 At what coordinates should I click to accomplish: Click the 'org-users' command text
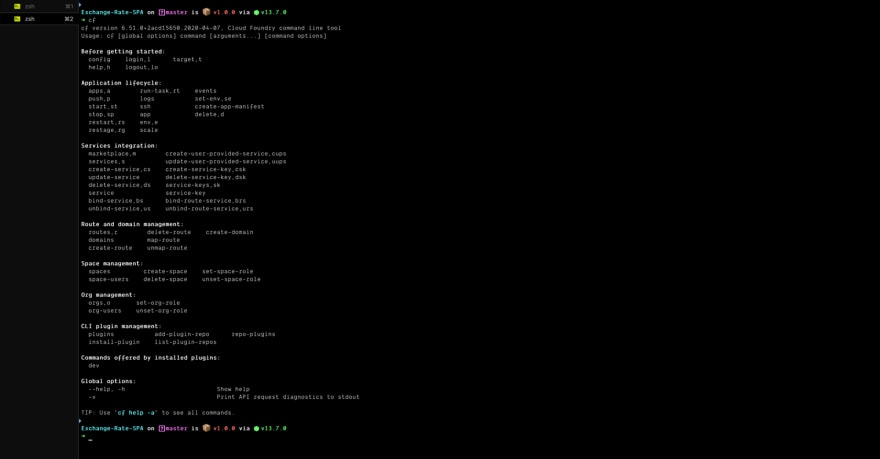click(104, 310)
